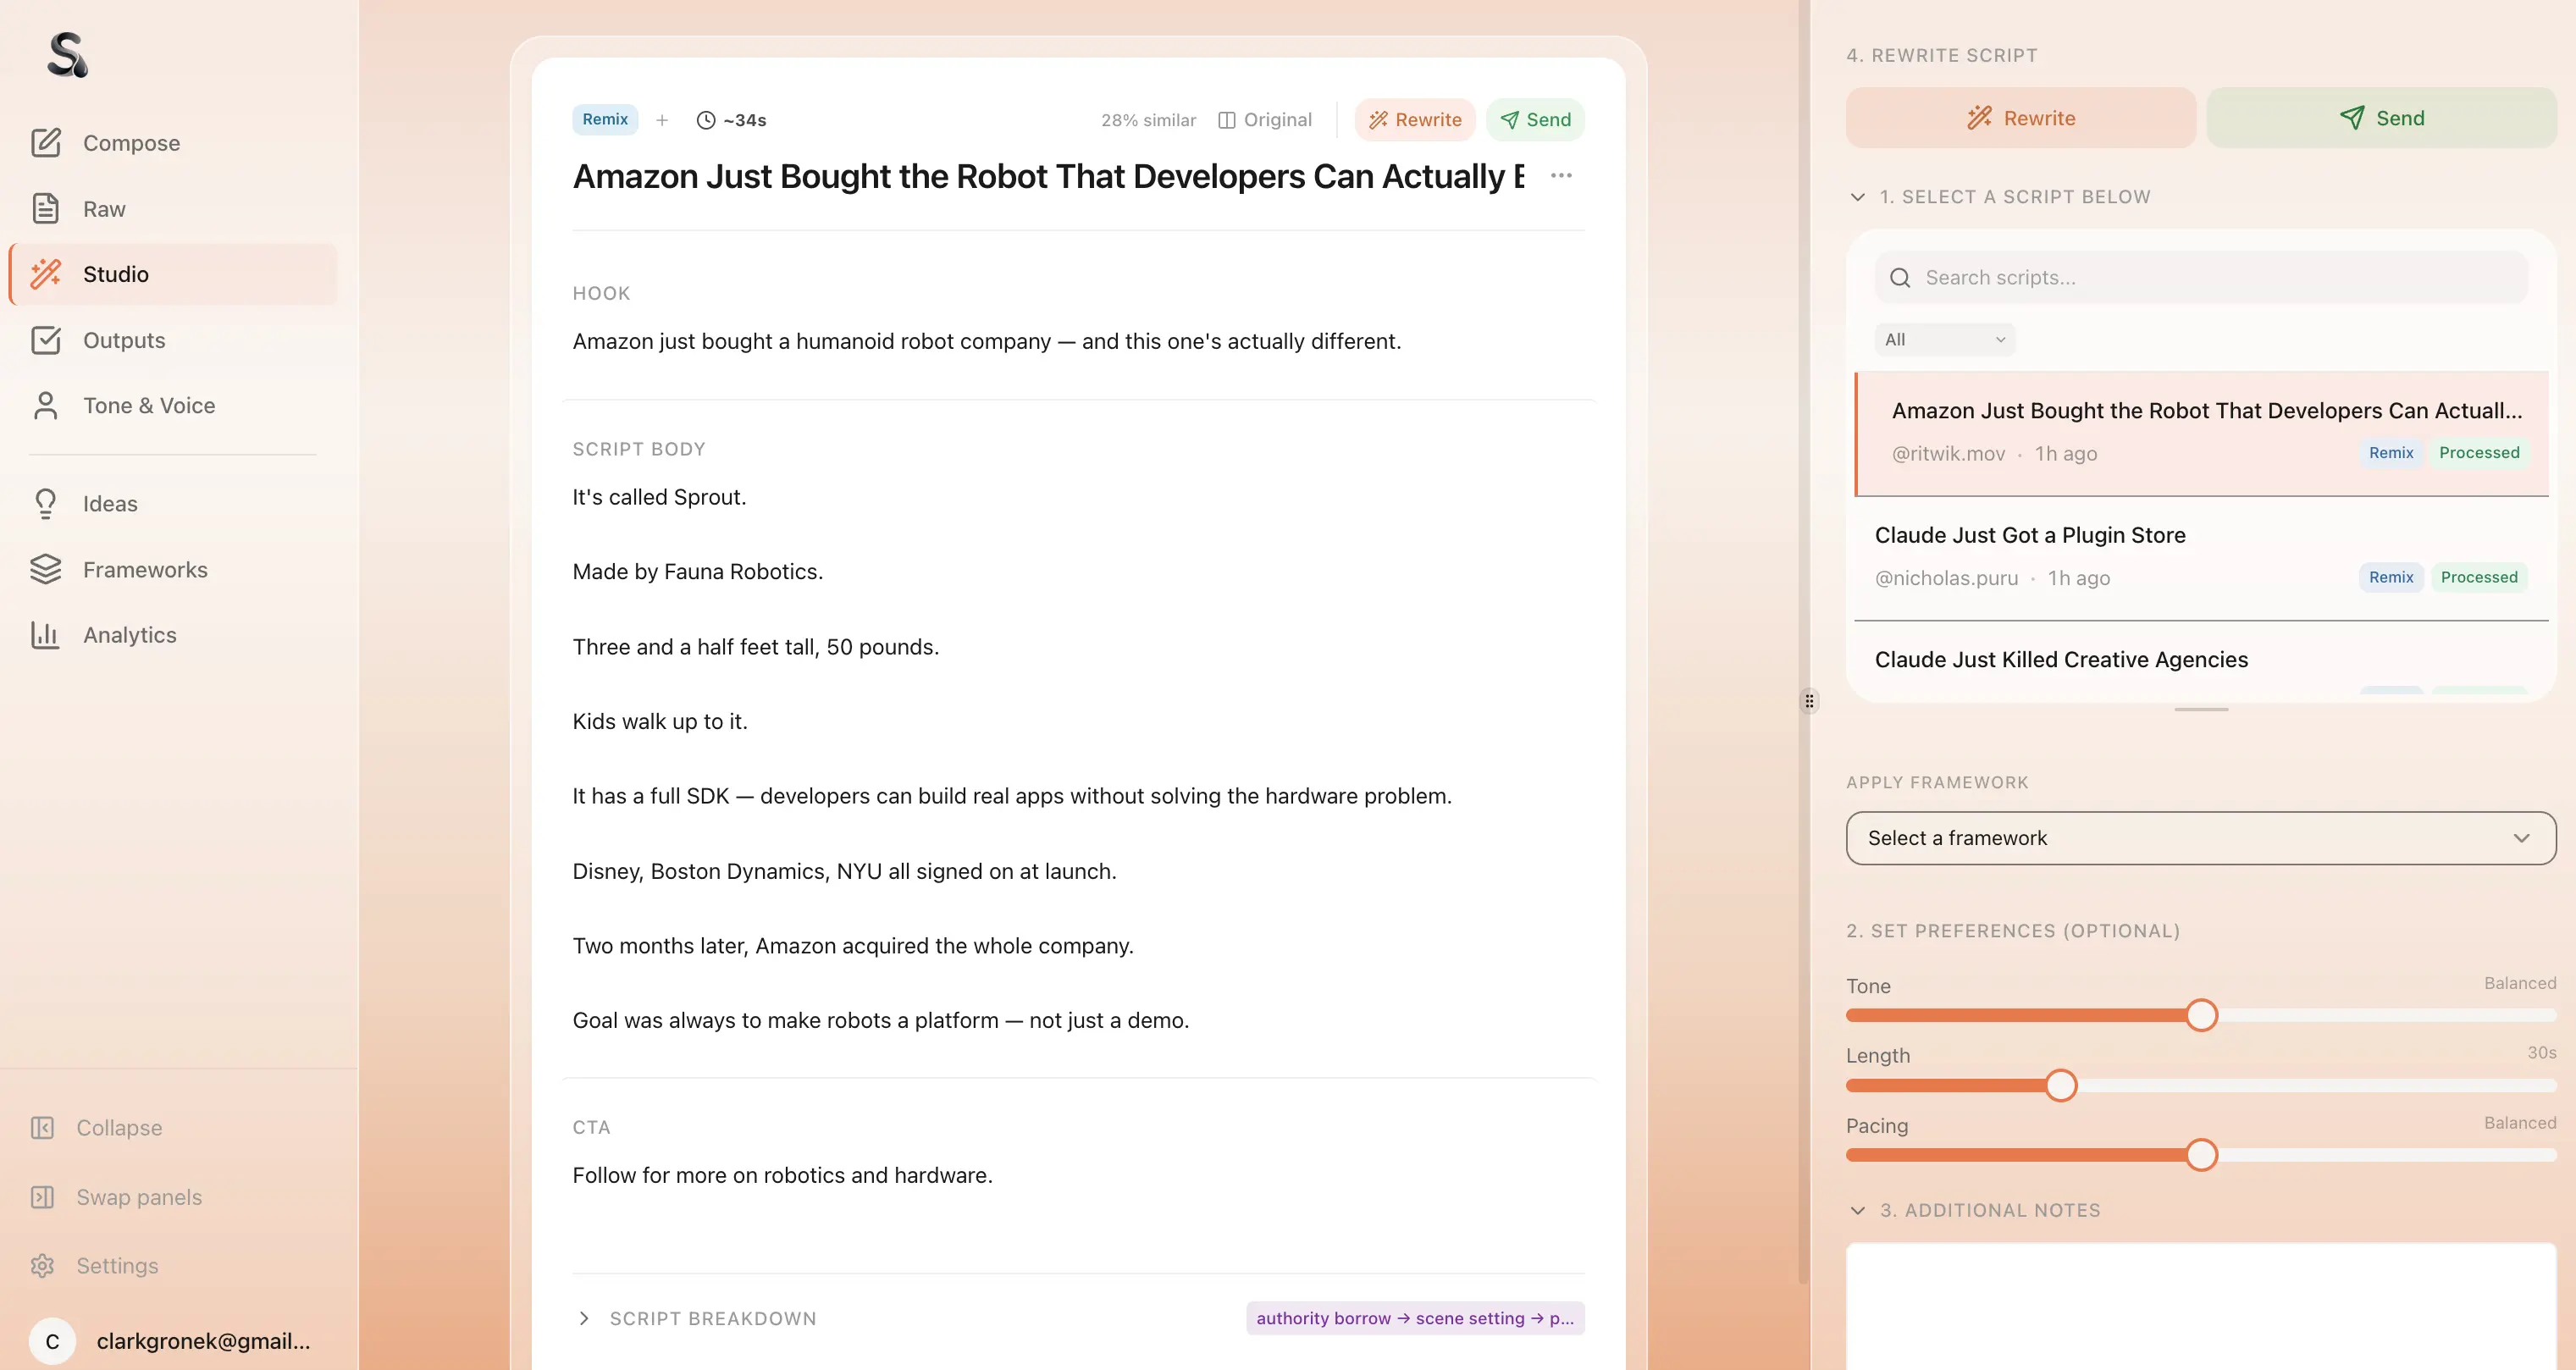Navigate to Tone & Voice
This screenshot has height=1370, width=2576.
click(173, 405)
